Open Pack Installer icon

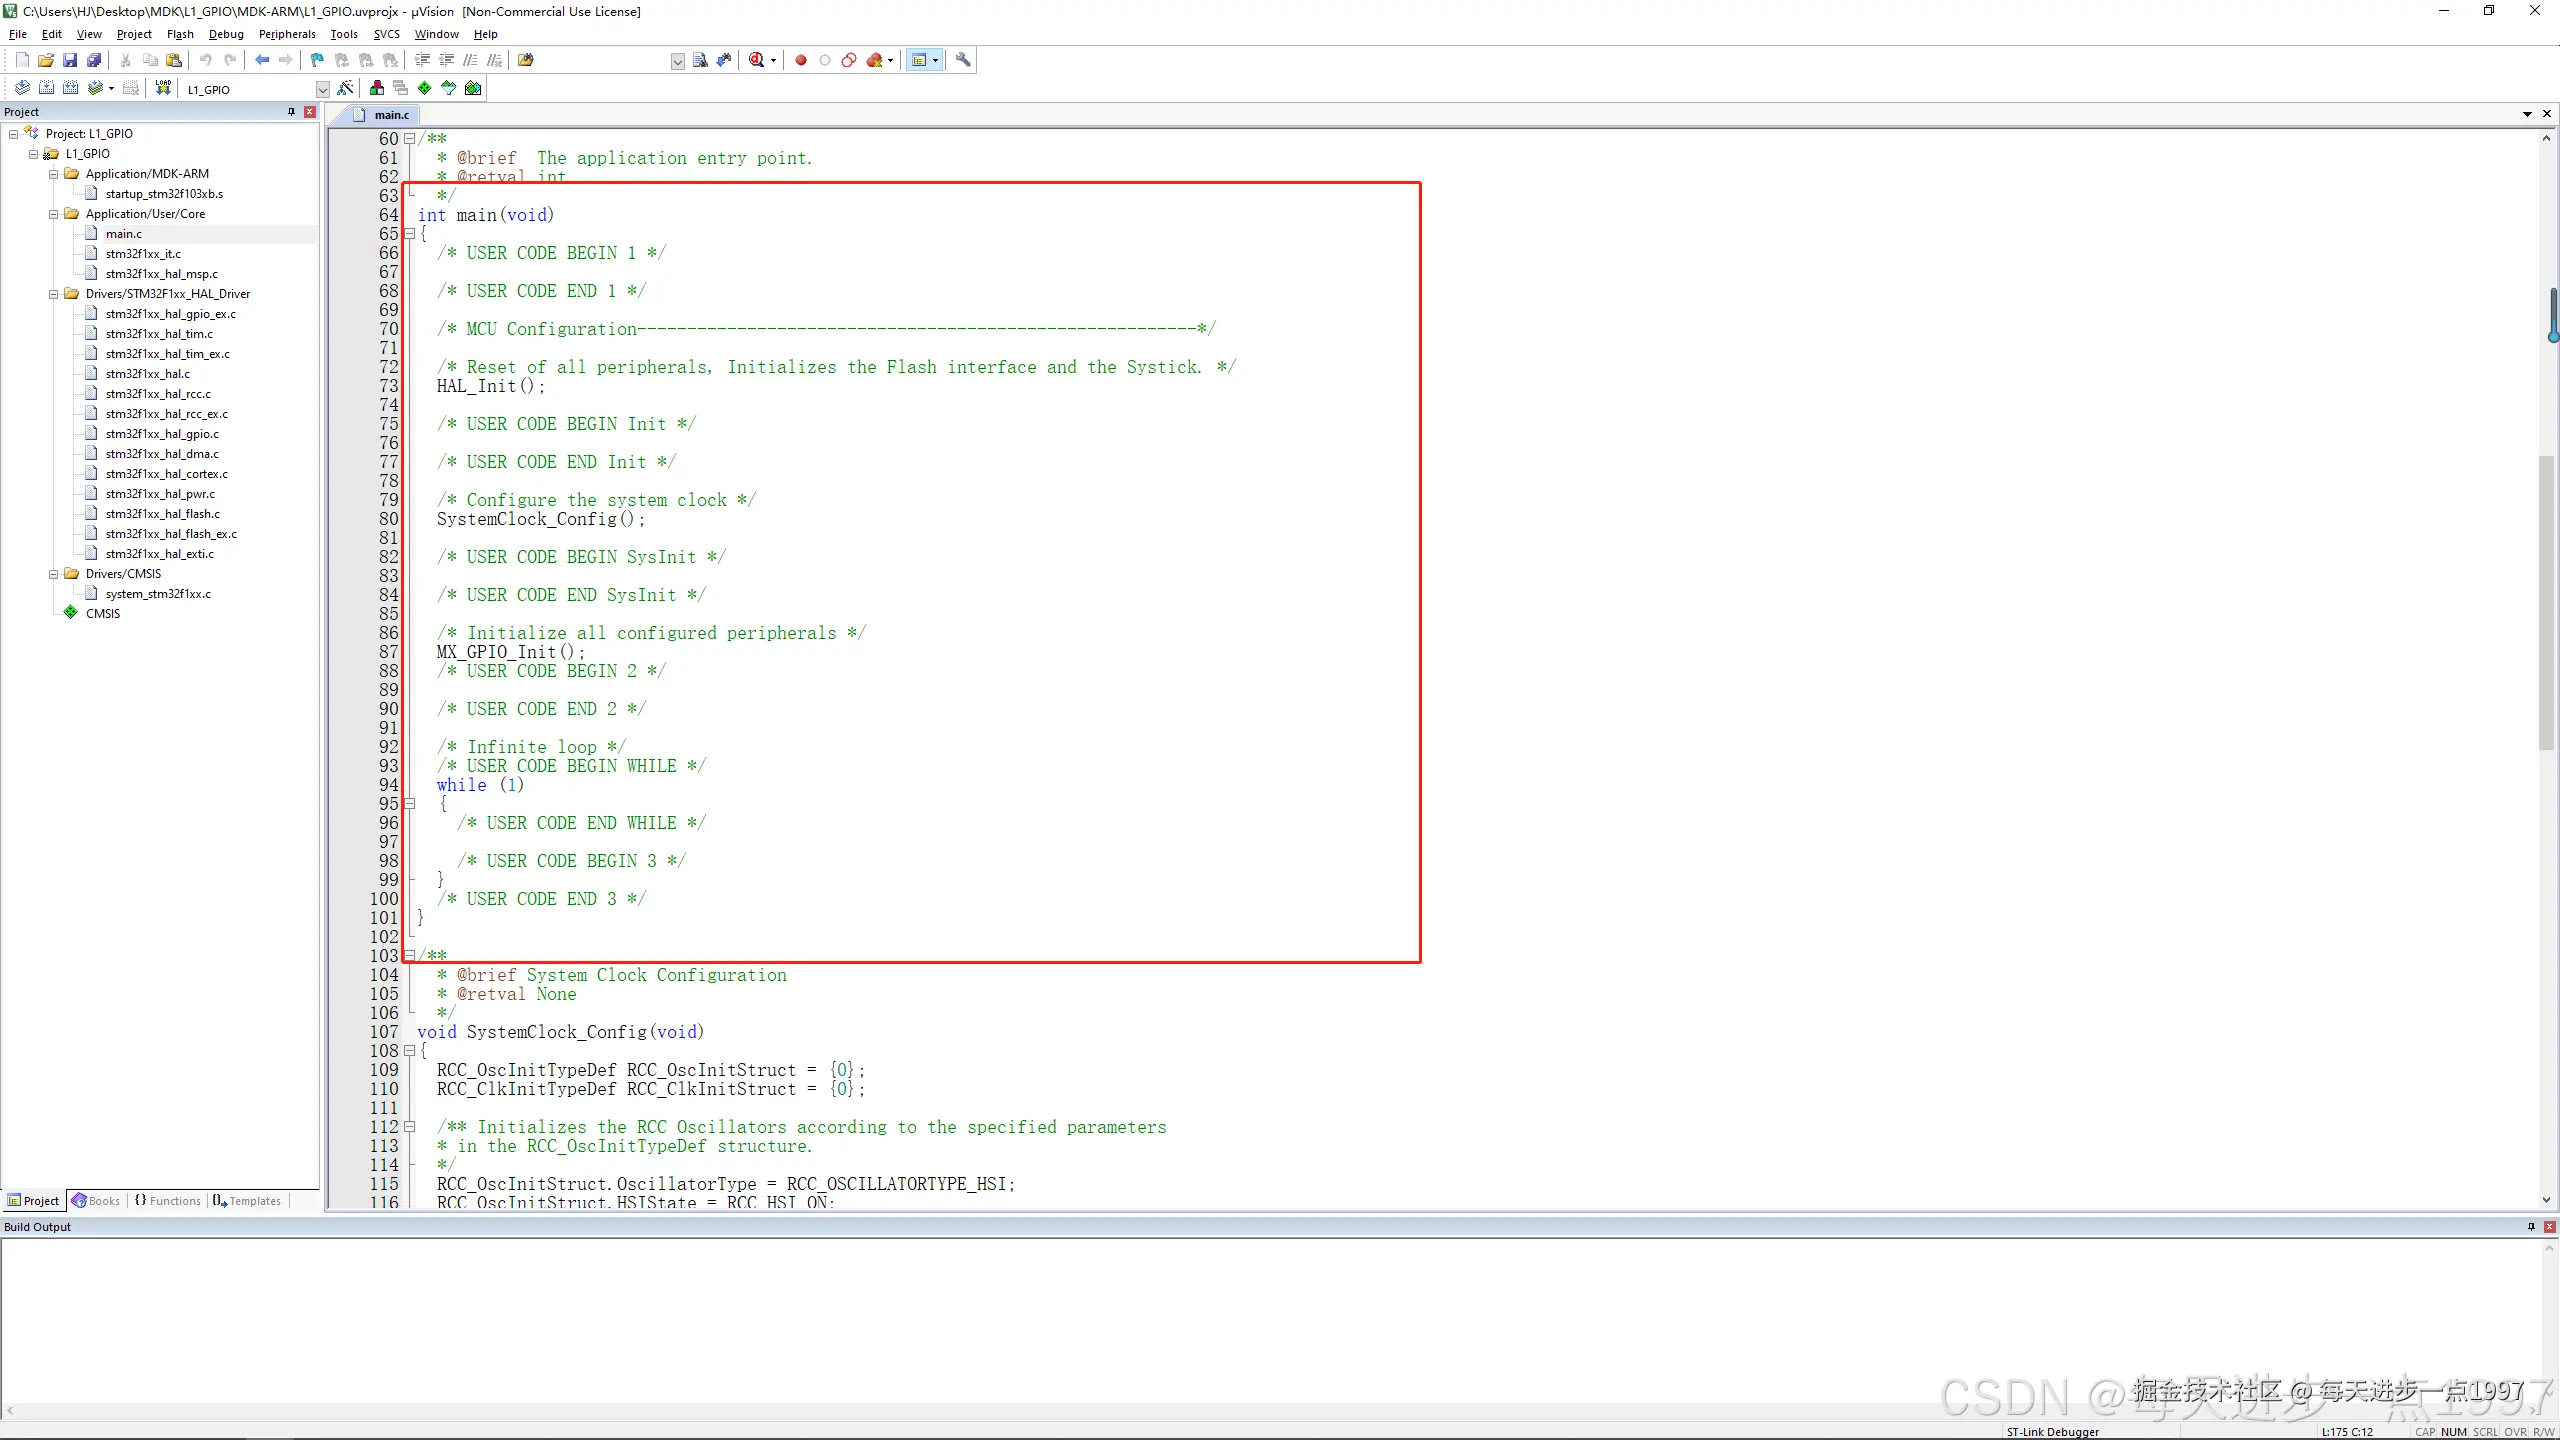[473, 88]
